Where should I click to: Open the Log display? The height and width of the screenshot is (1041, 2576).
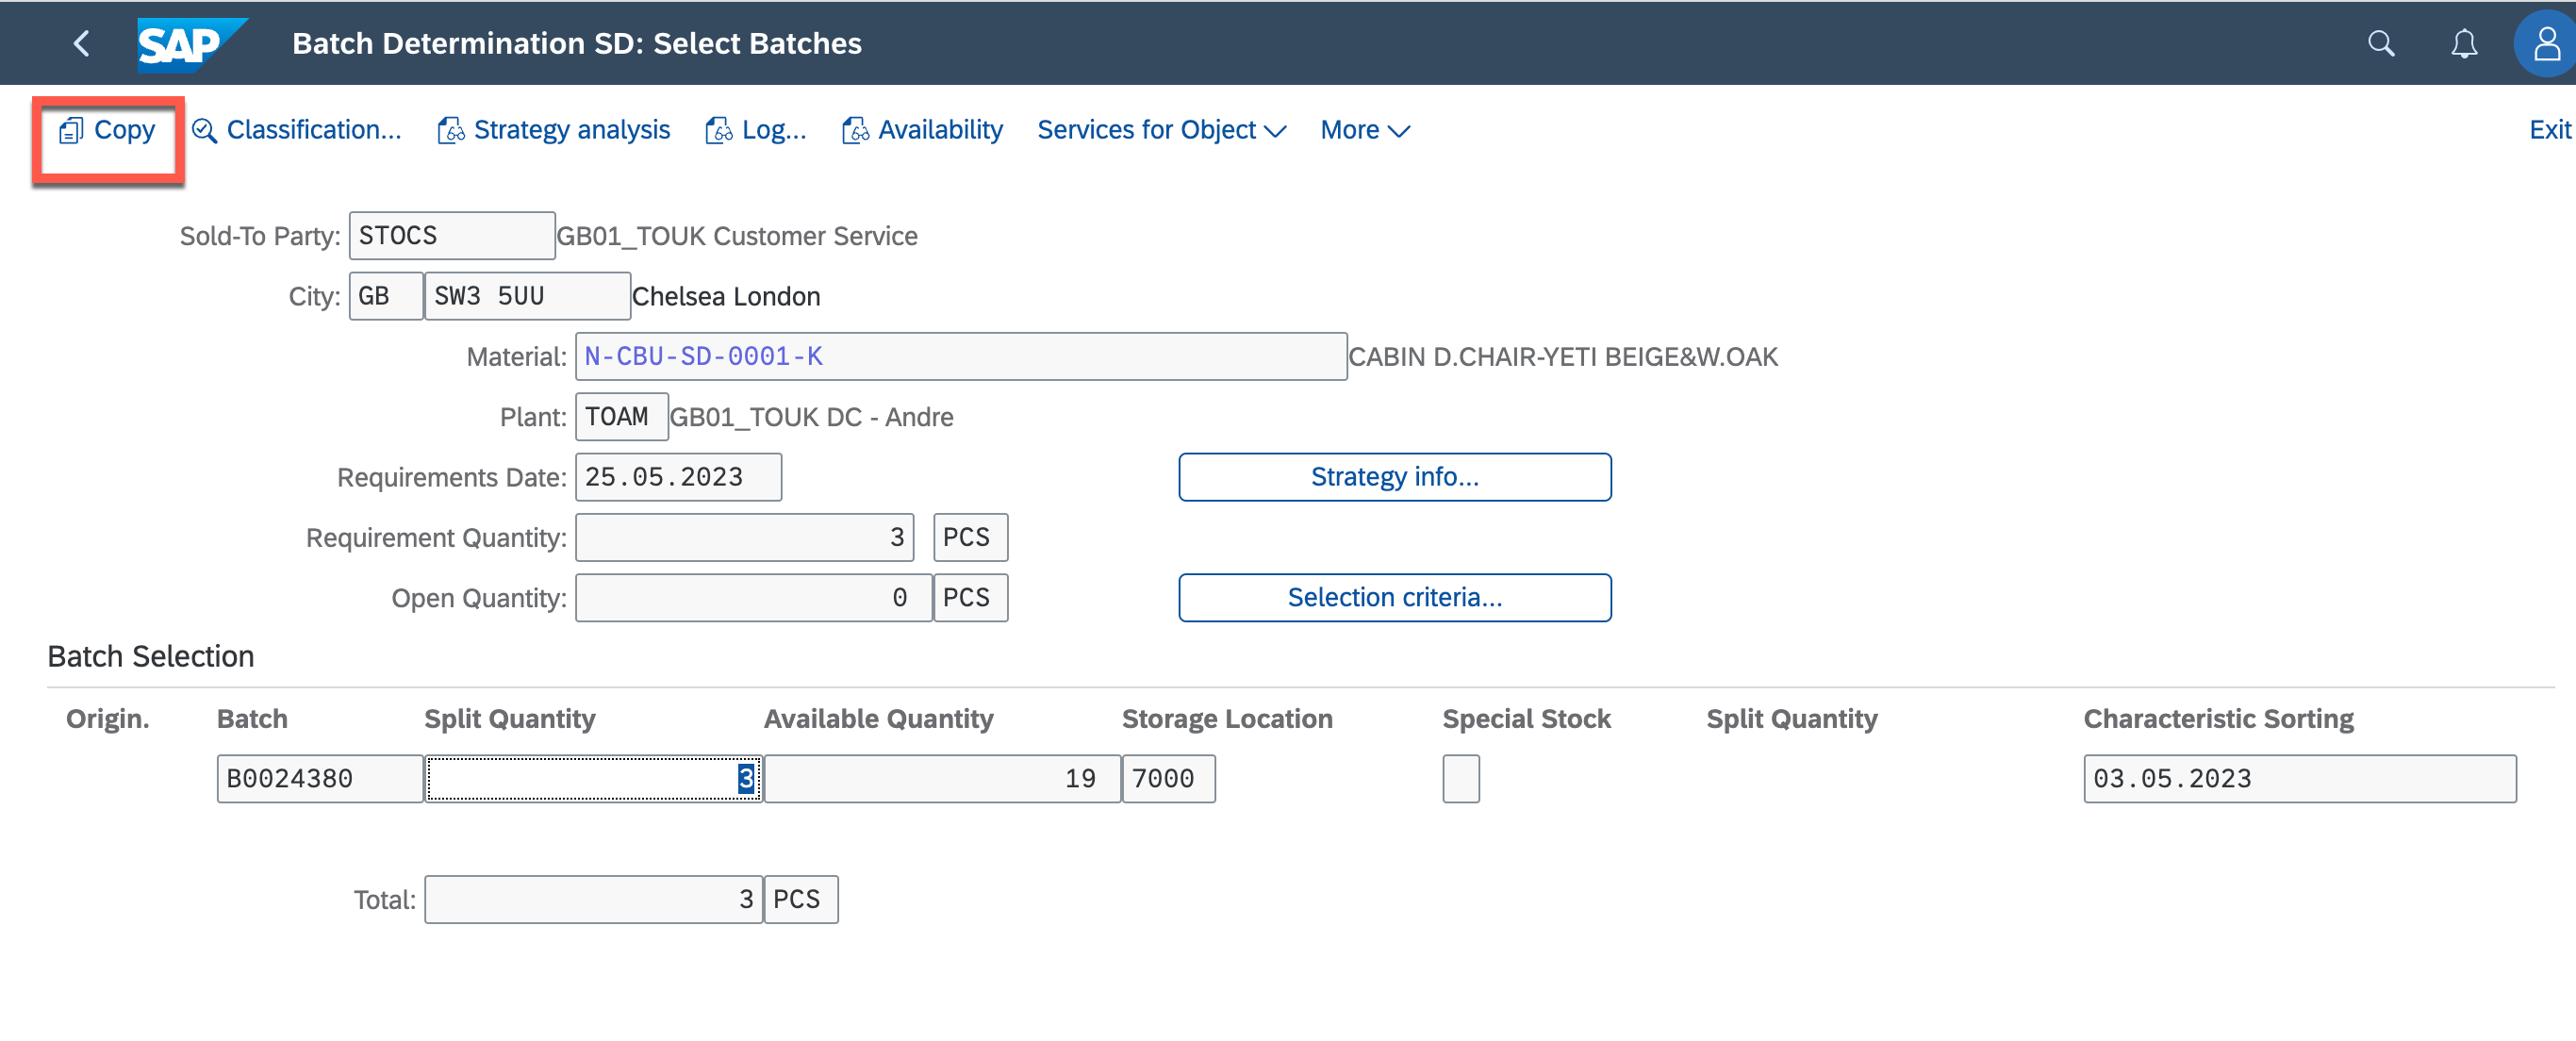click(756, 130)
